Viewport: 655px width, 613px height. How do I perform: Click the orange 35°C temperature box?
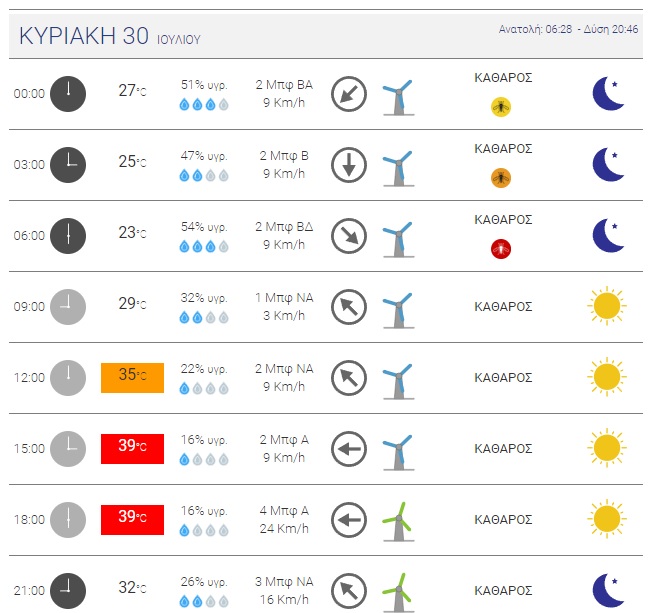coord(132,378)
